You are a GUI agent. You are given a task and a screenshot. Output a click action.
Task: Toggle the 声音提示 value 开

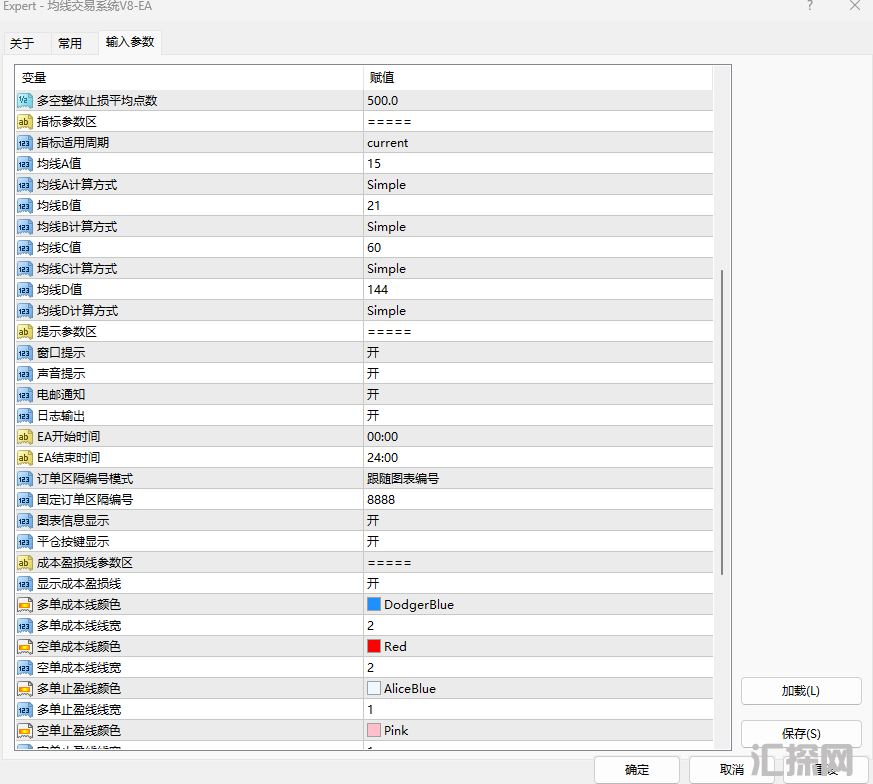373,373
